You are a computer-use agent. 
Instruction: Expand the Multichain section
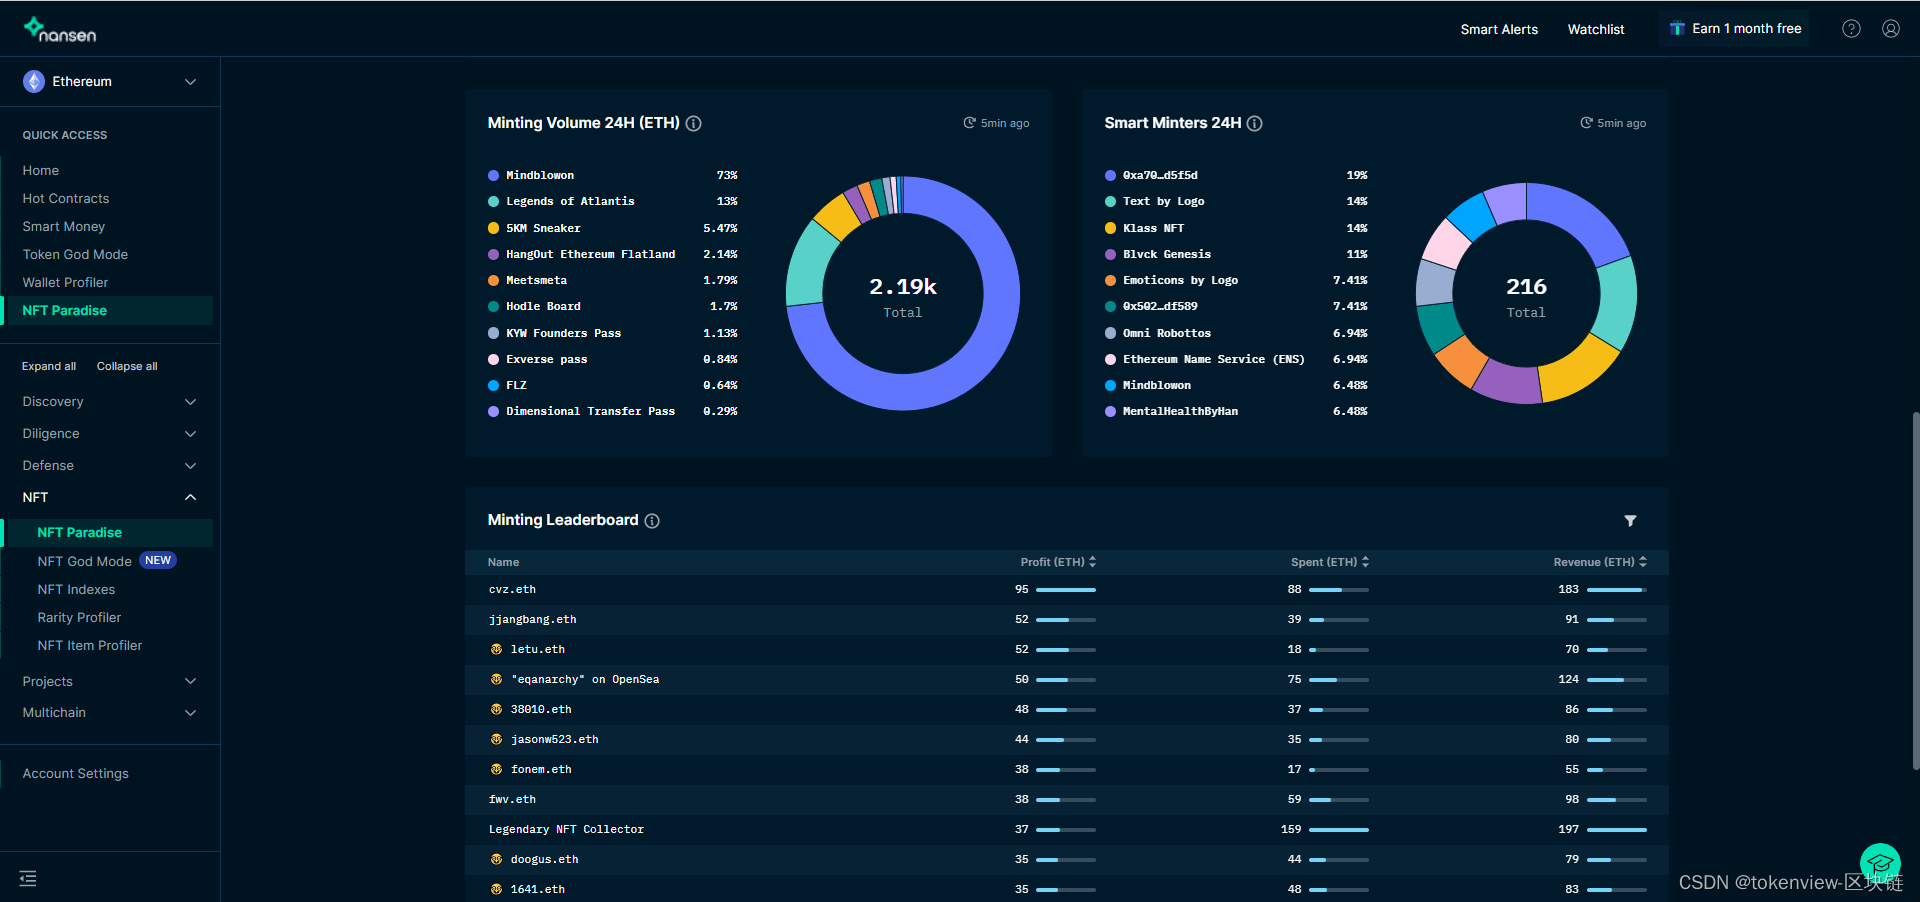[x=110, y=713]
